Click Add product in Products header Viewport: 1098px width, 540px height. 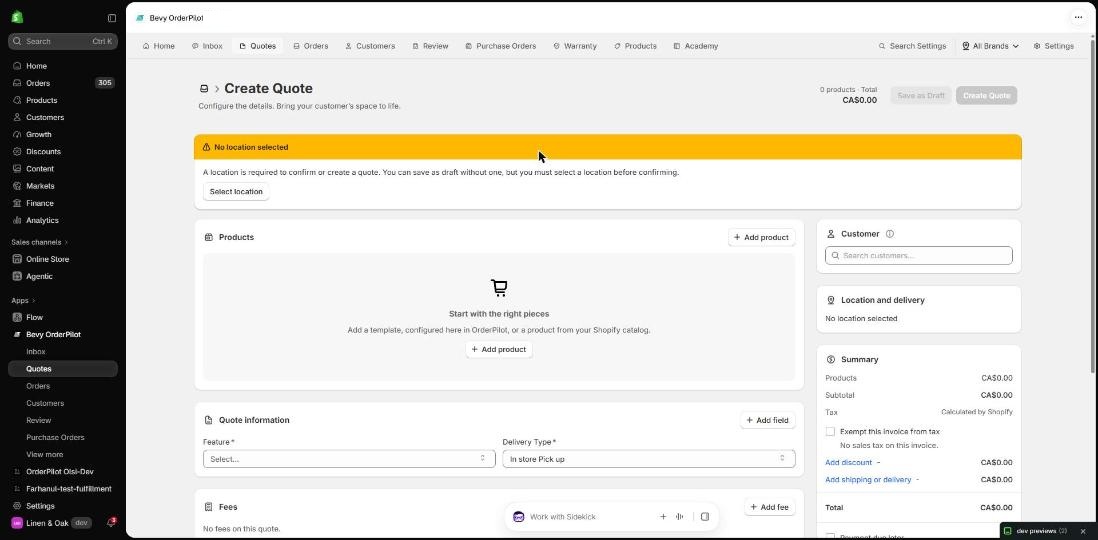[761, 237]
